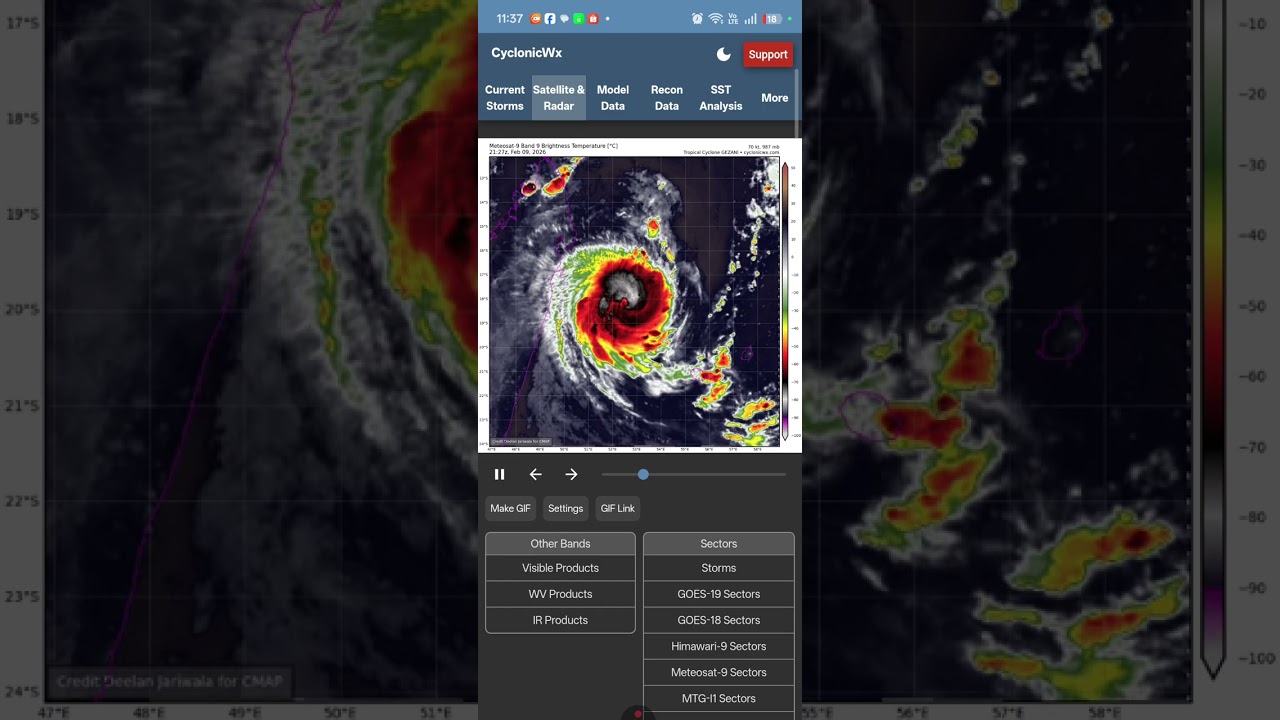Expand the Sectors header

pos(719,544)
